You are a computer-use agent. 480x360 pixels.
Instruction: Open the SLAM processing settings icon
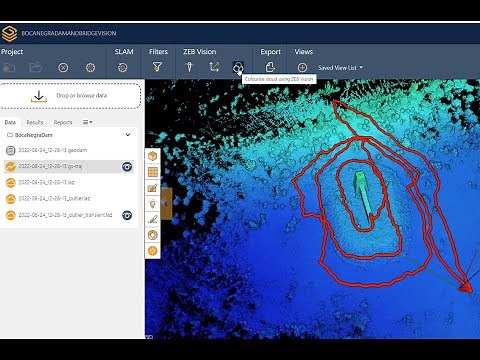coord(122,68)
